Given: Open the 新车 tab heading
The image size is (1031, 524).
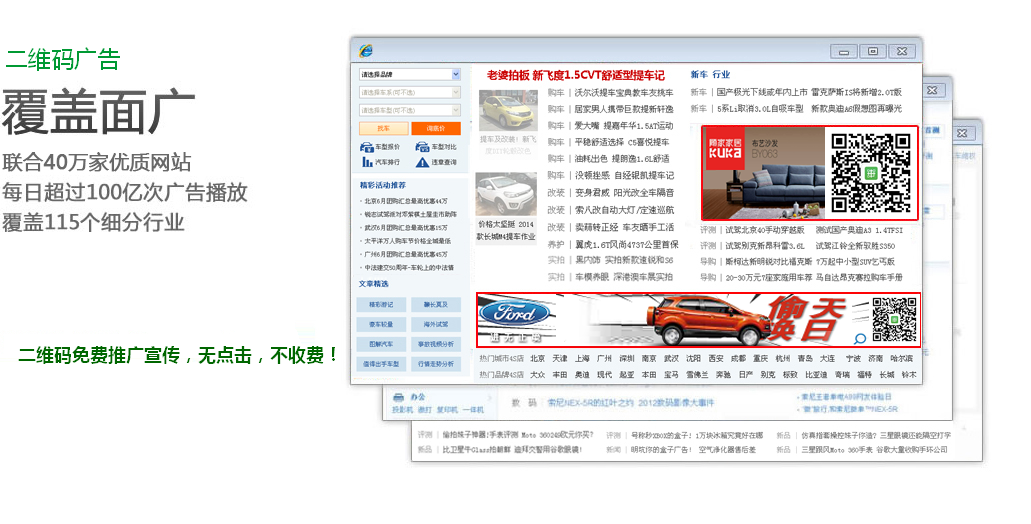Looking at the screenshot, I should (699, 74).
